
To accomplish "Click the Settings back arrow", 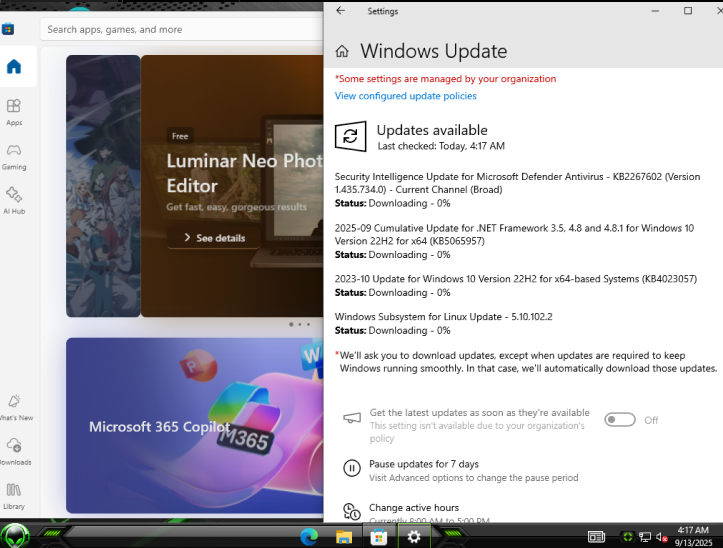I will pos(340,11).
